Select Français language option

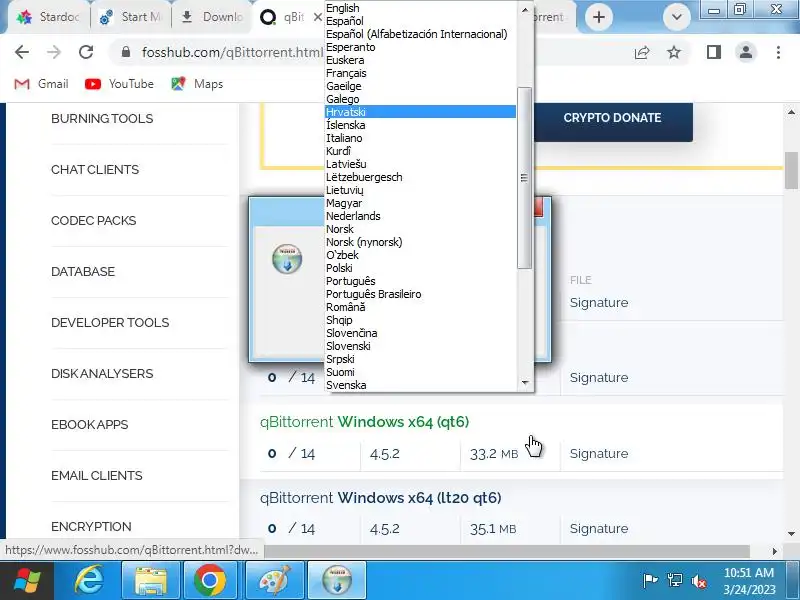tap(420, 73)
